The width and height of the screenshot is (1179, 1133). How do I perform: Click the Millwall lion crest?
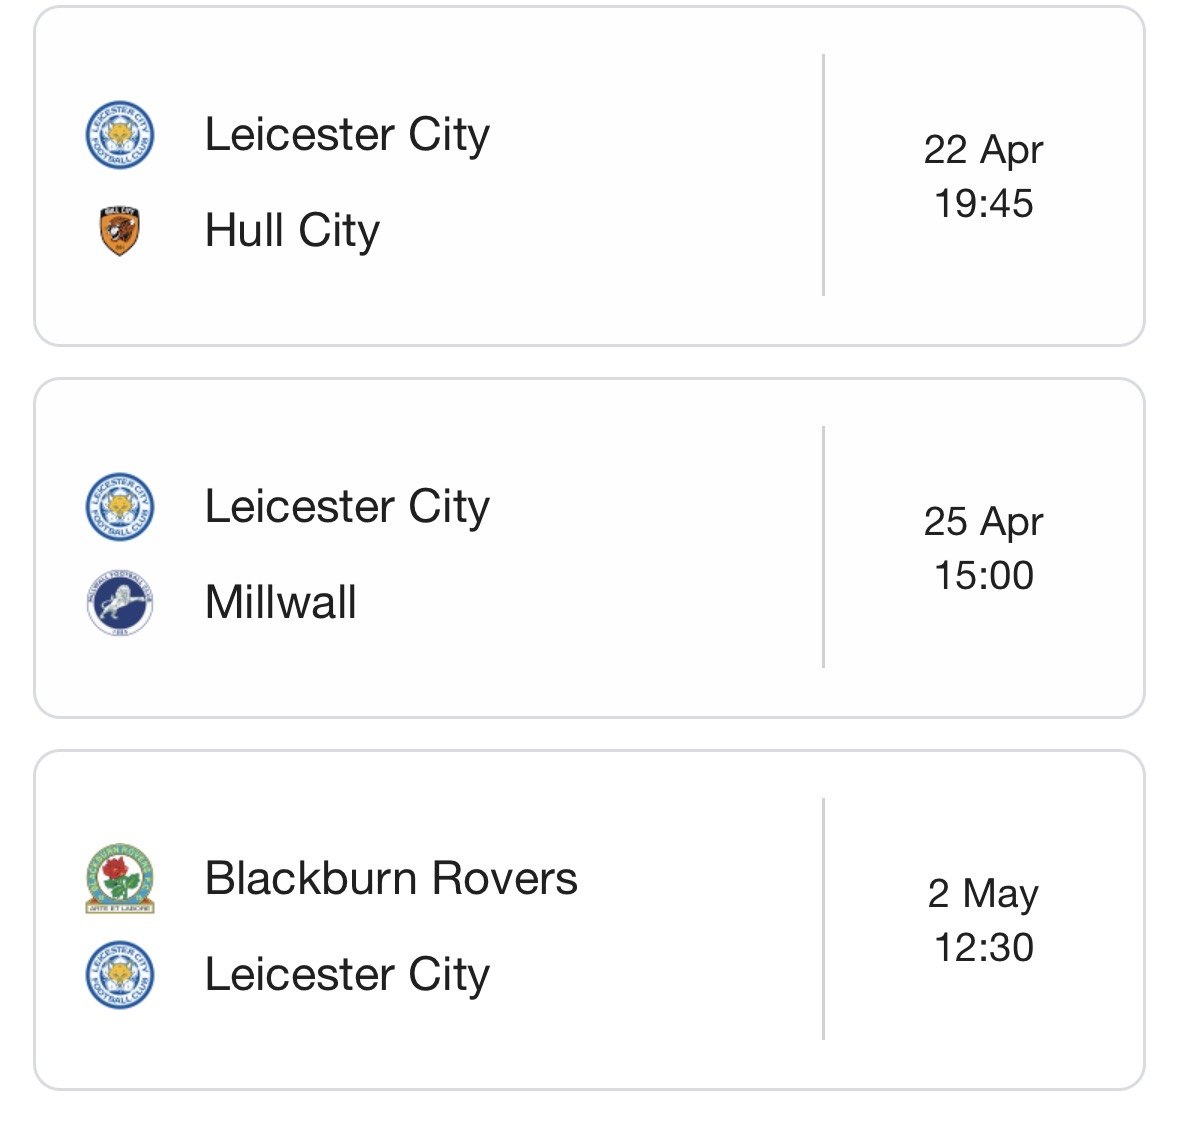[120, 603]
